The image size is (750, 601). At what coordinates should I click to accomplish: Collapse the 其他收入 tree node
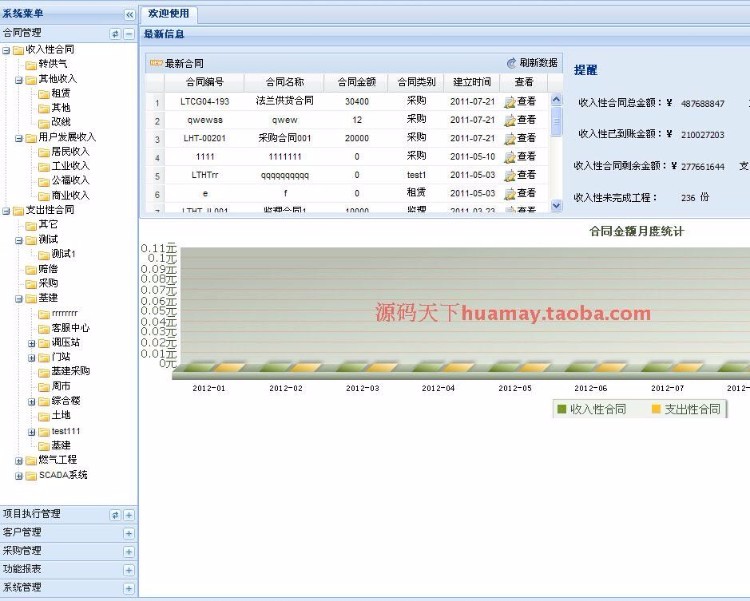19,80
